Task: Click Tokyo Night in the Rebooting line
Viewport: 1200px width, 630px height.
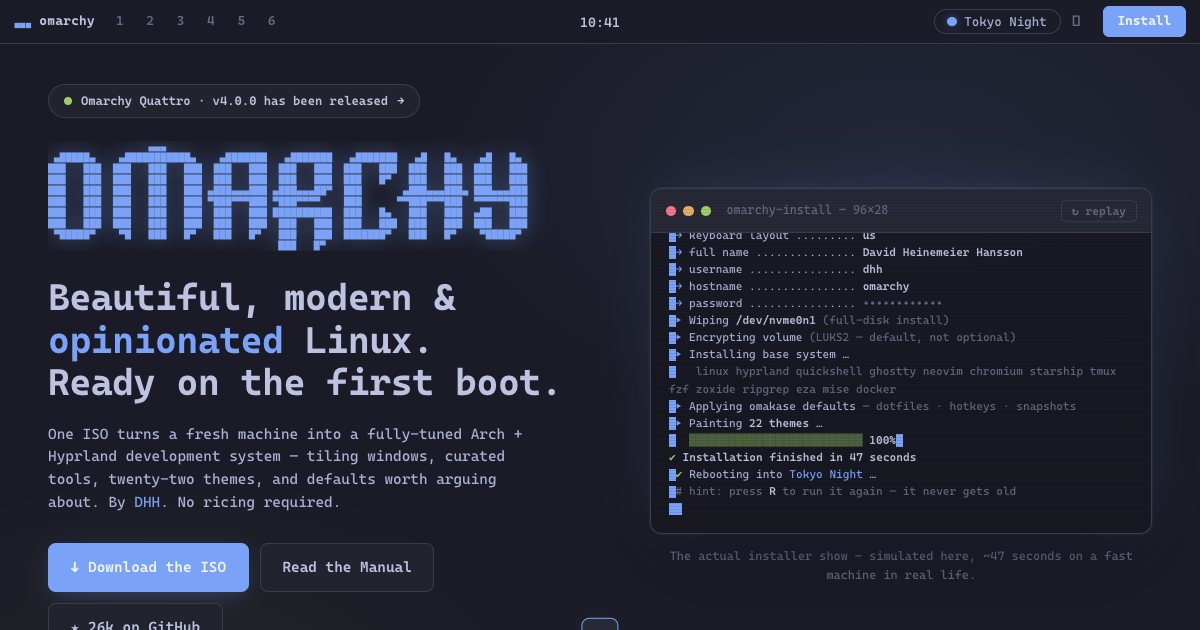Action: coord(825,474)
